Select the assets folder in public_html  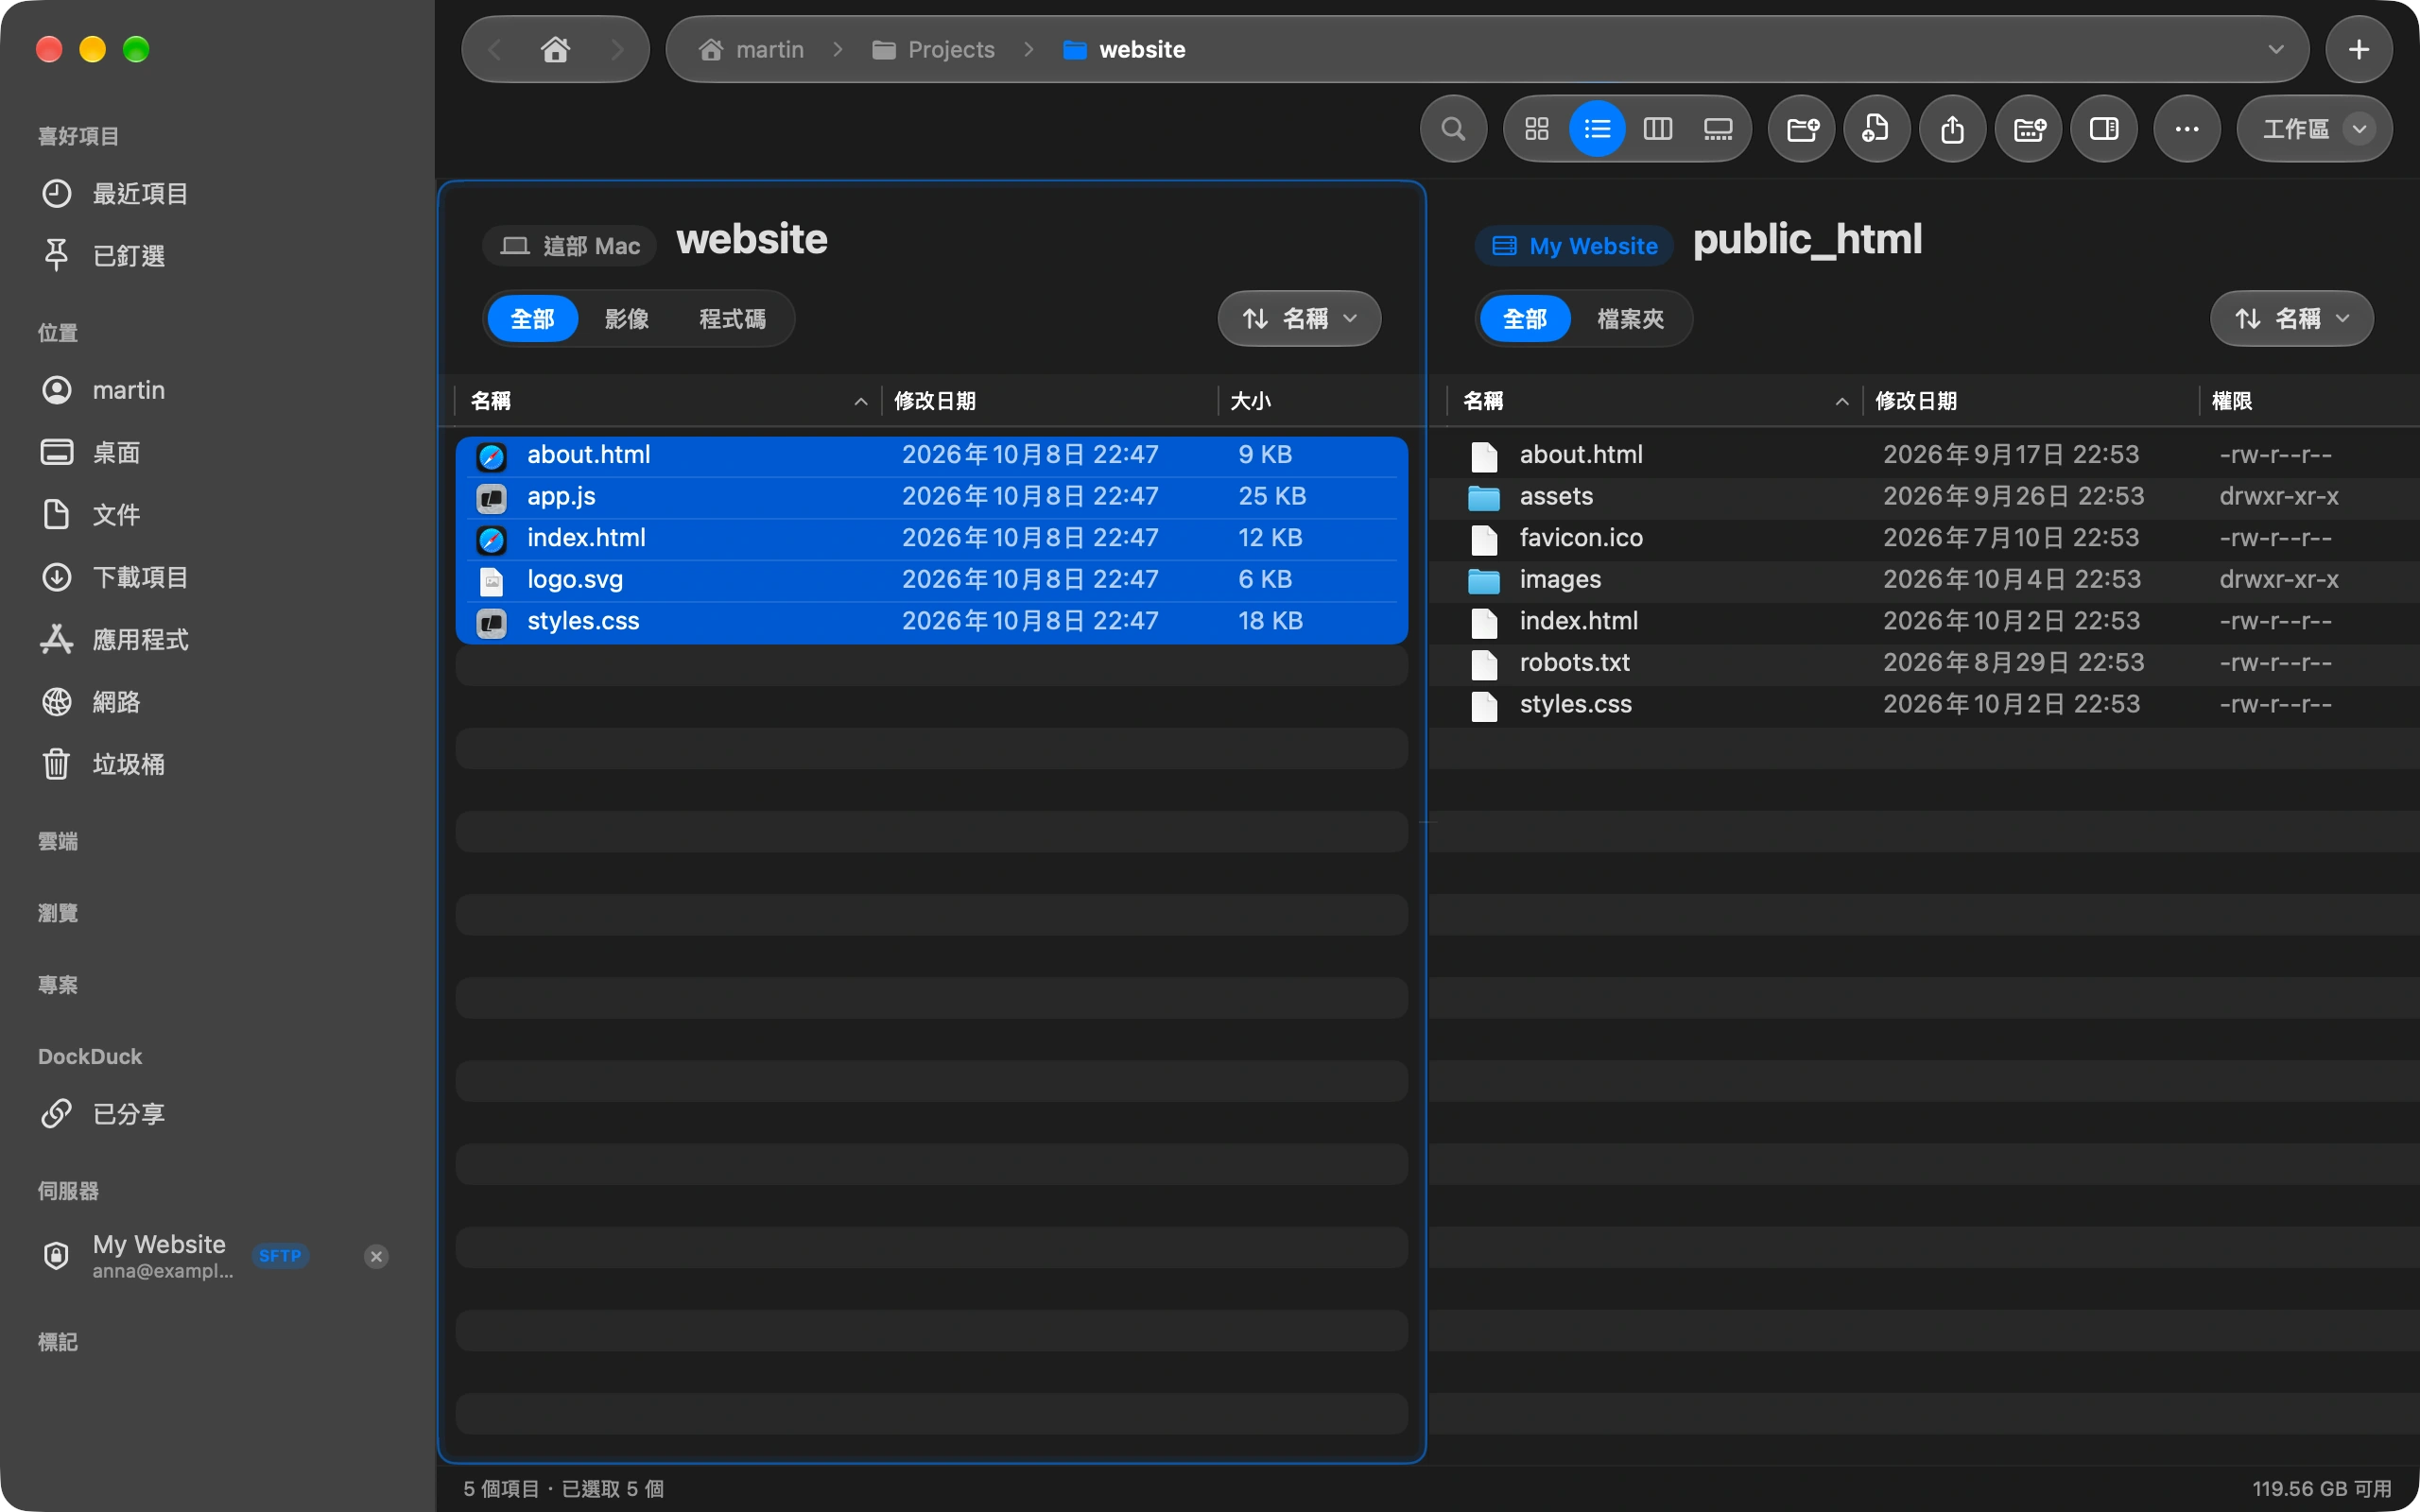[1924, 497]
